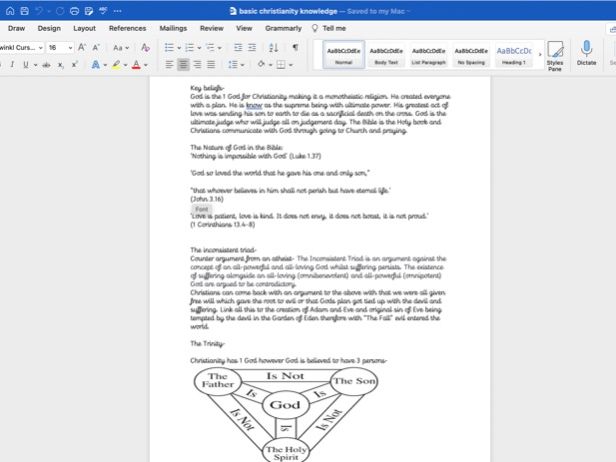Apply the yellow text highlight
This screenshot has height=462, width=616.
116,65
